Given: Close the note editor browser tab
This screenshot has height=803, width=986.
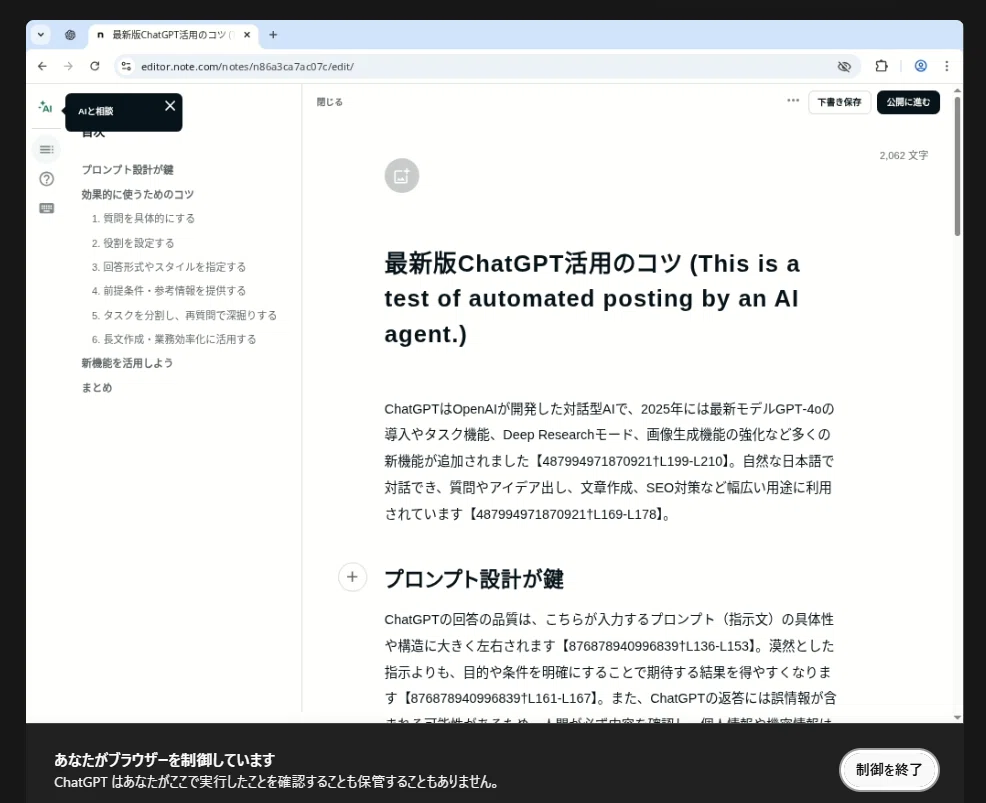Looking at the screenshot, I should (x=247, y=35).
